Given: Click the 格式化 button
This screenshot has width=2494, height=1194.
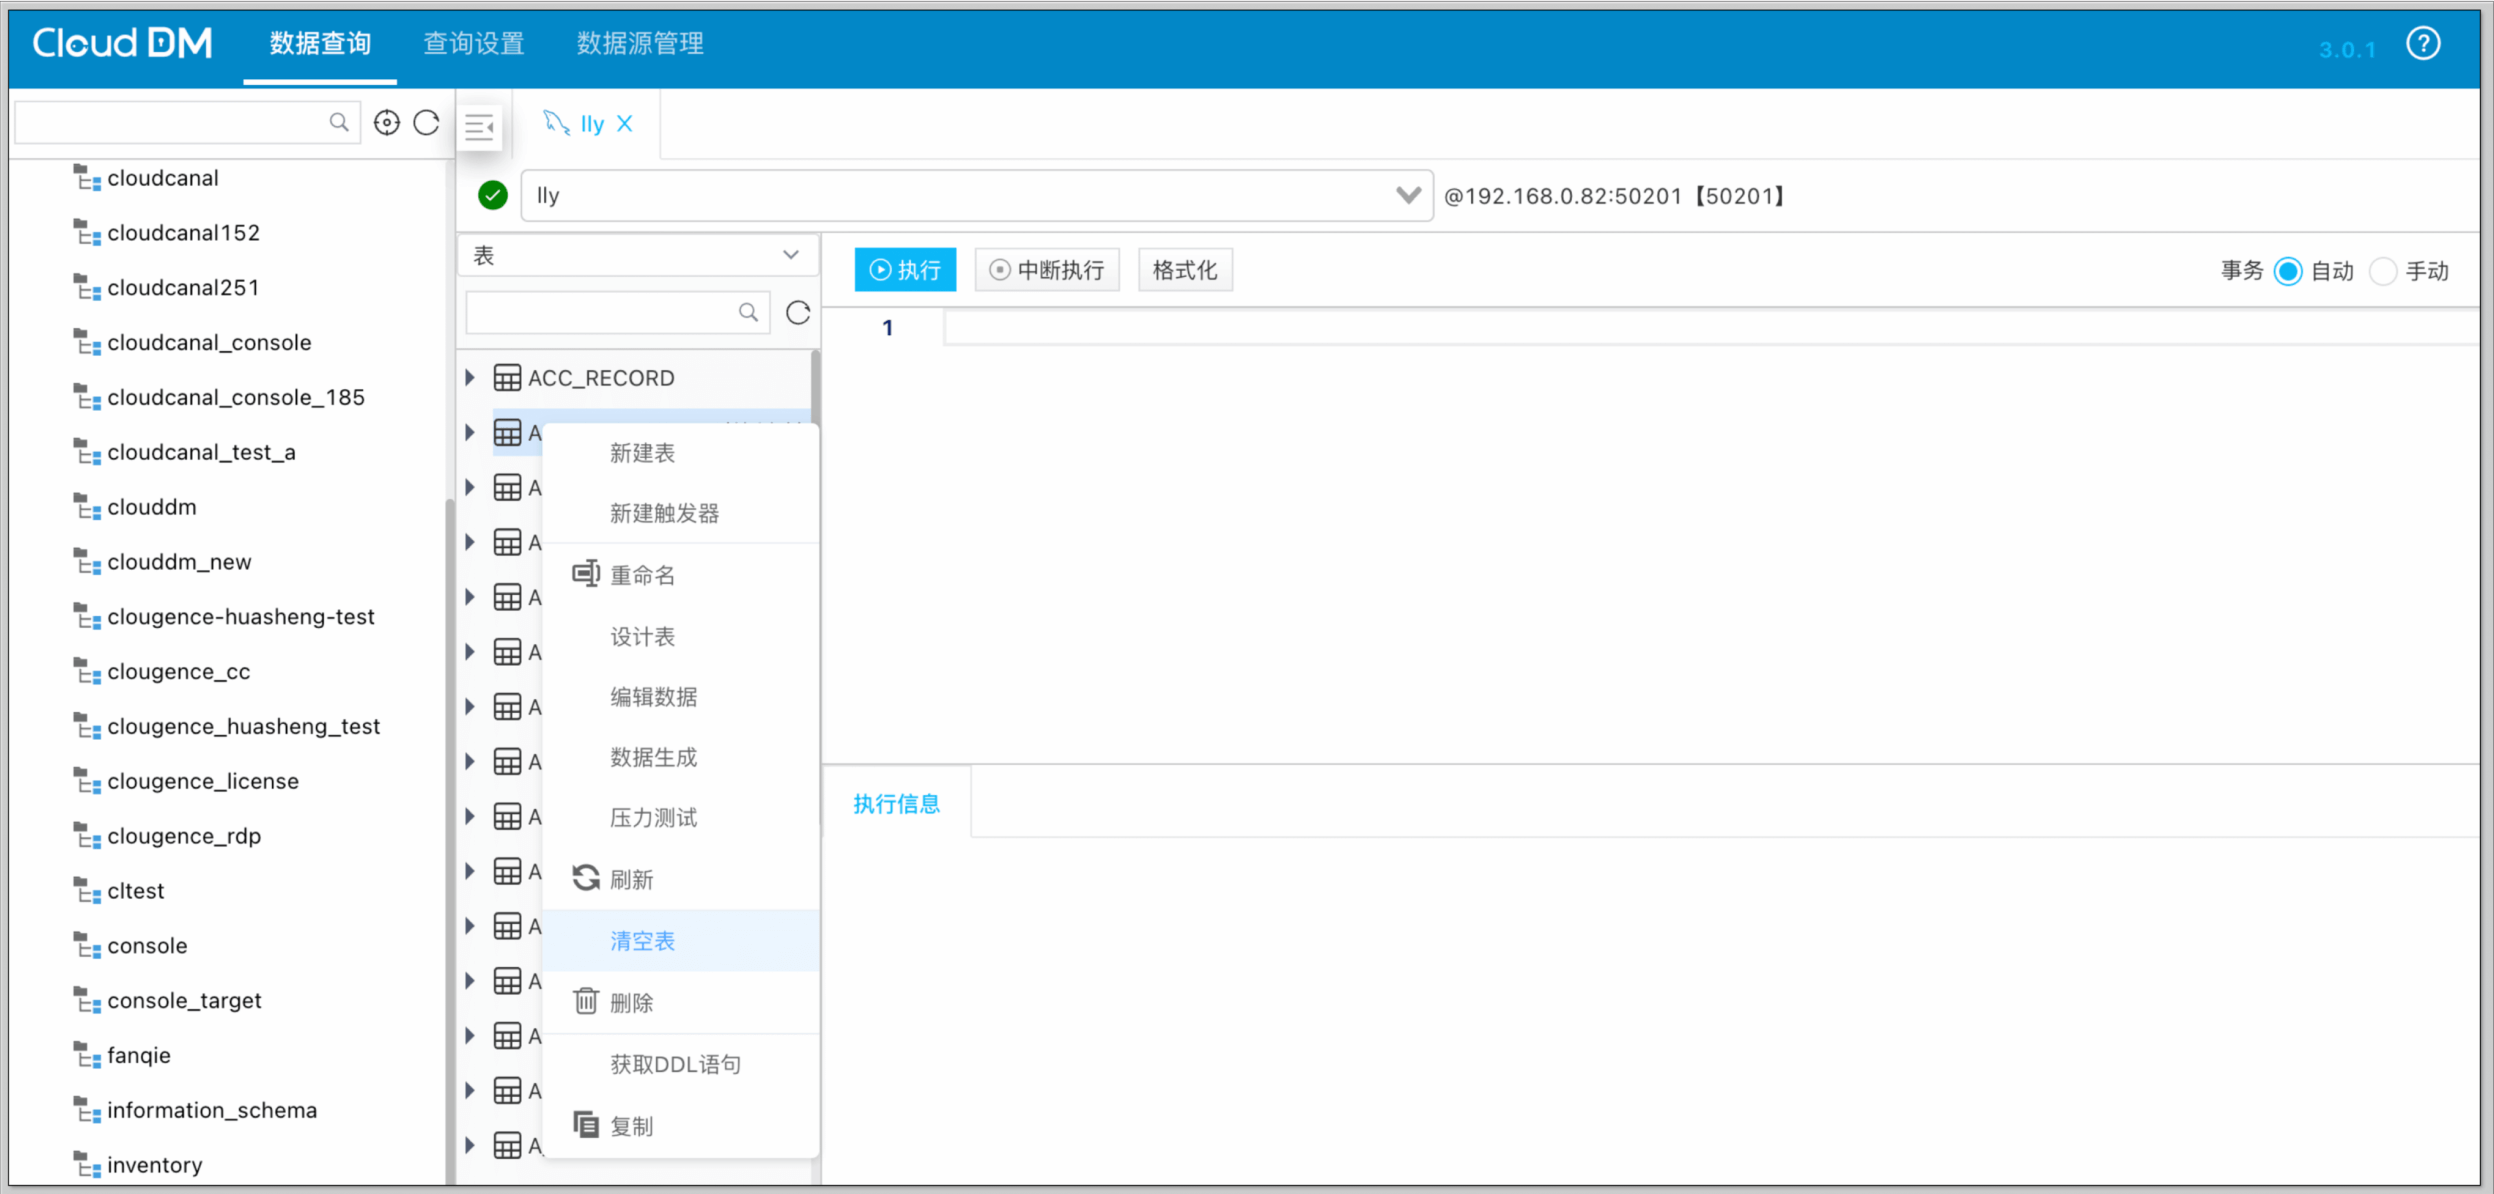Looking at the screenshot, I should click(x=1185, y=270).
